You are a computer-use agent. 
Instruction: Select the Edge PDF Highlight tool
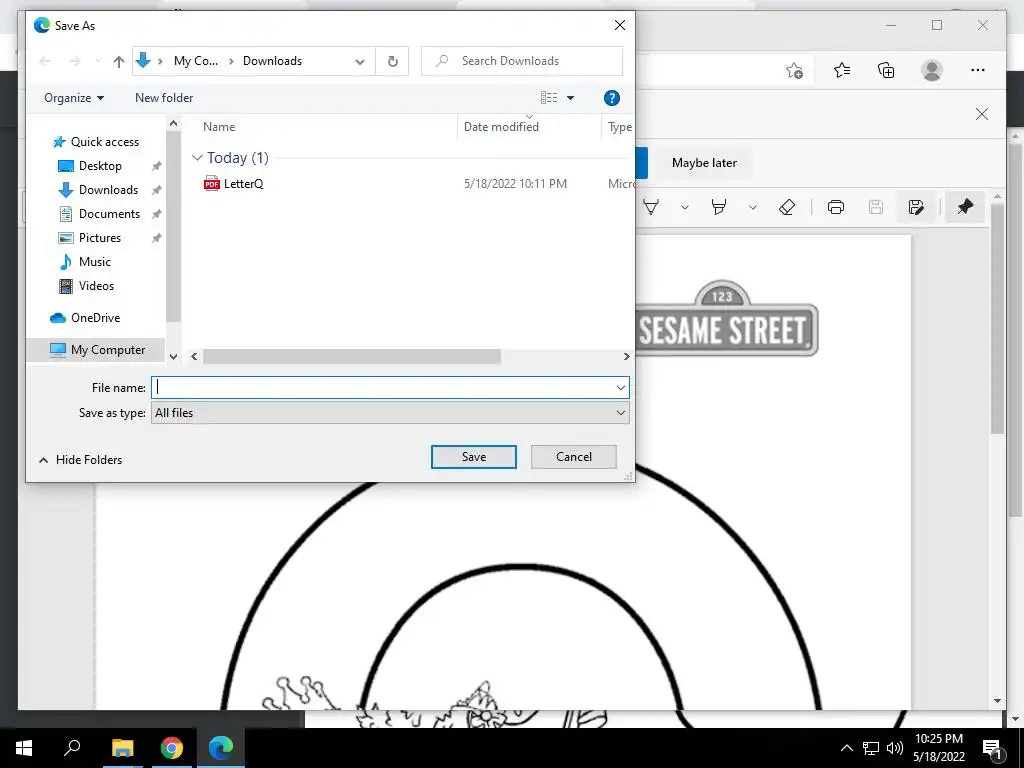(x=719, y=208)
